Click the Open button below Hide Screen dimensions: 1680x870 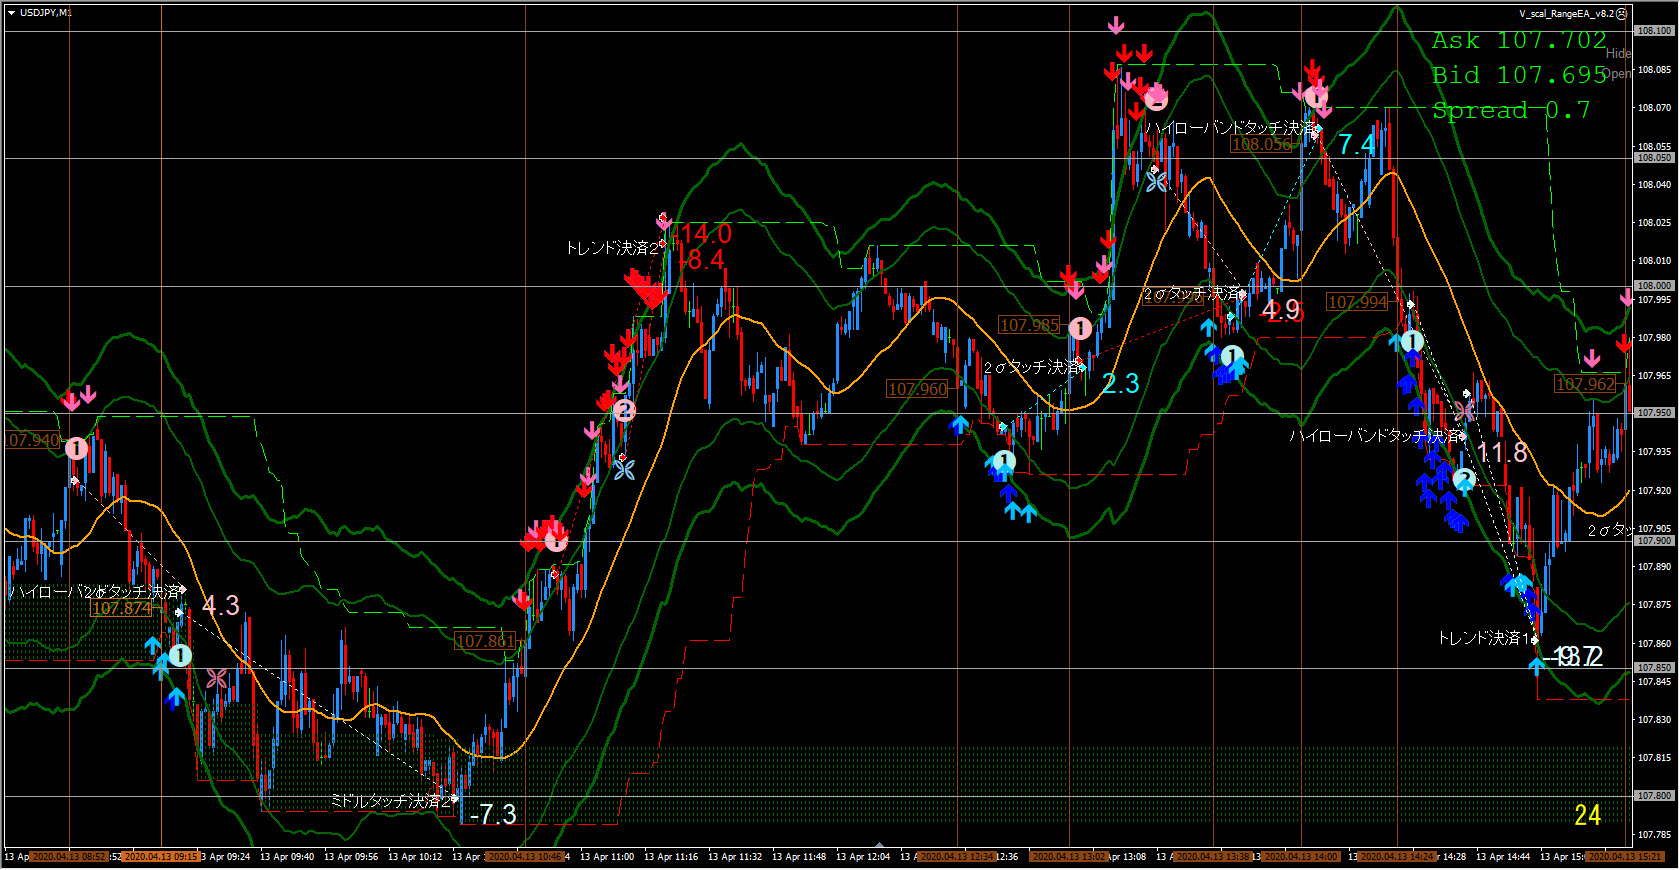1619,74
